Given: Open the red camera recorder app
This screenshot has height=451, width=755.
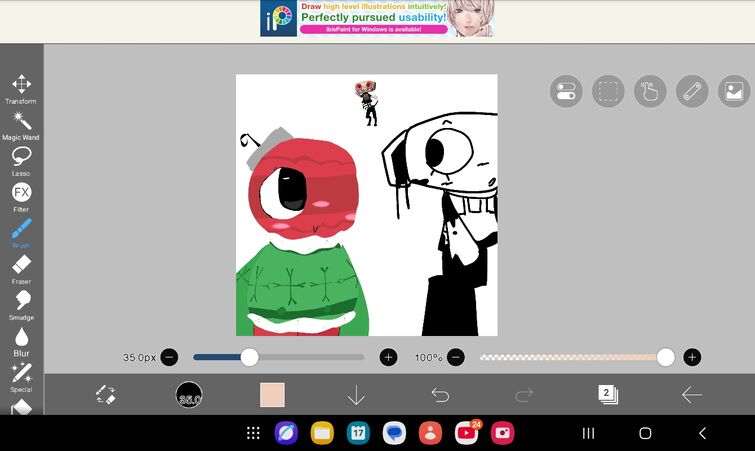Looking at the screenshot, I should coord(503,433).
